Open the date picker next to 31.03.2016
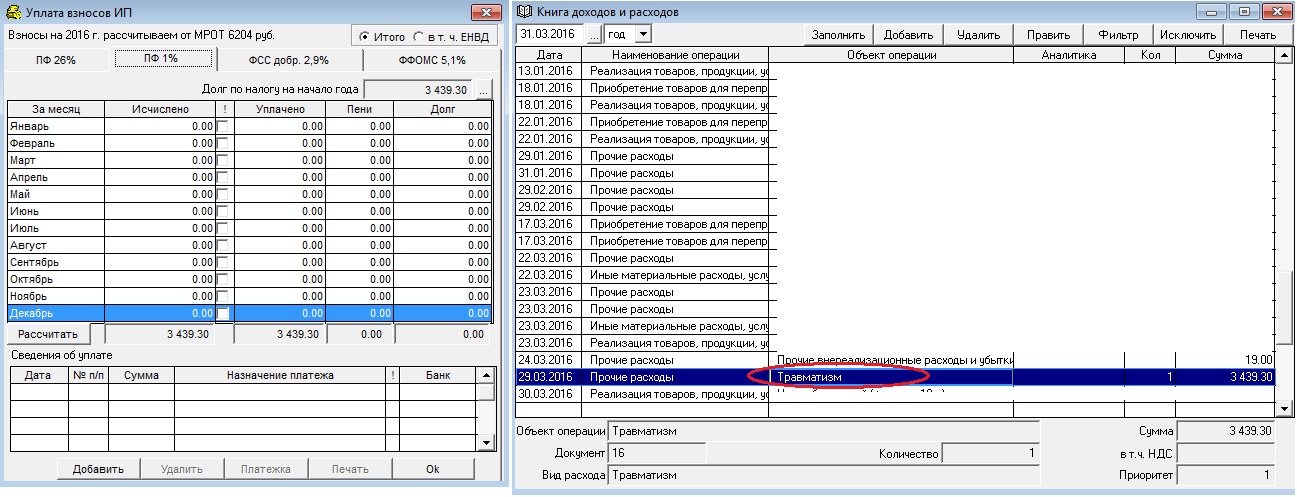The width and height of the screenshot is (1297, 497). coord(594,35)
